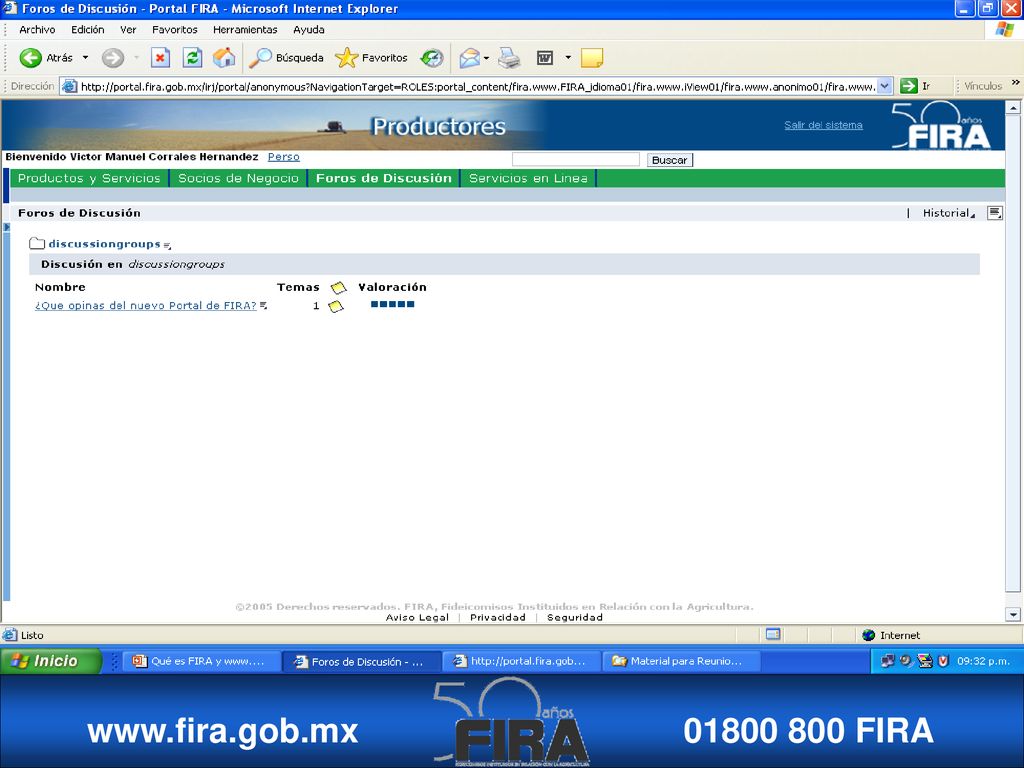Open the Historial dropdown
The height and width of the screenshot is (768, 1024).
[948, 213]
